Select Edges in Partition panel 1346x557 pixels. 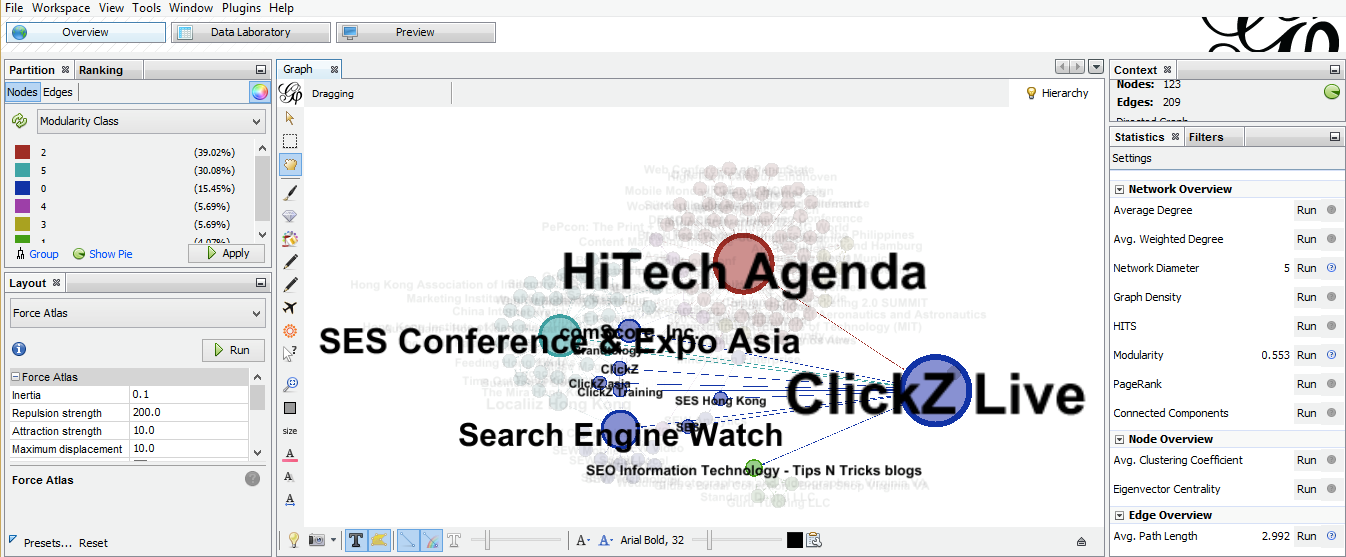(x=58, y=92)
